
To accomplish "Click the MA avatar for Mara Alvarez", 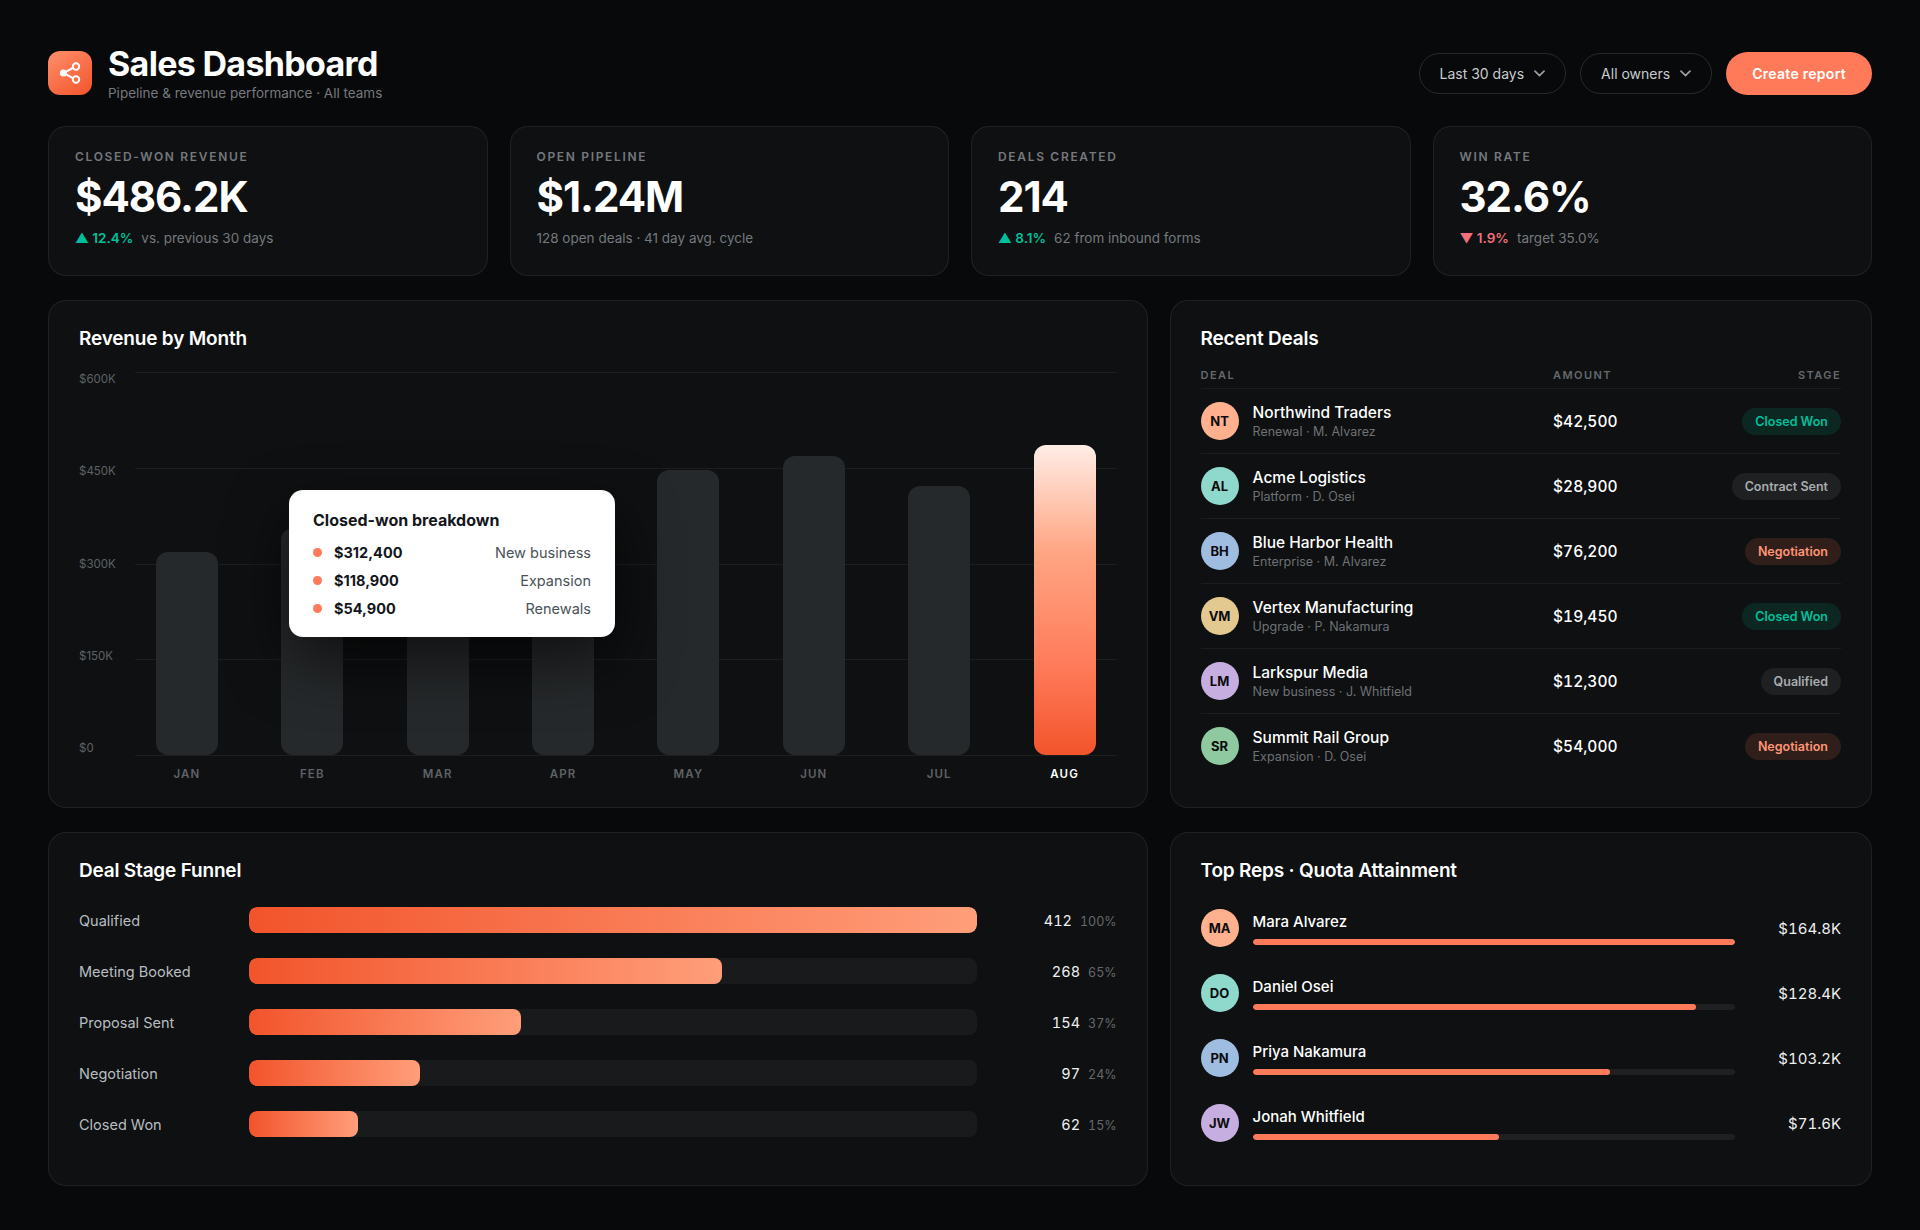I will pyautogui.click(x=1219, y=928).
